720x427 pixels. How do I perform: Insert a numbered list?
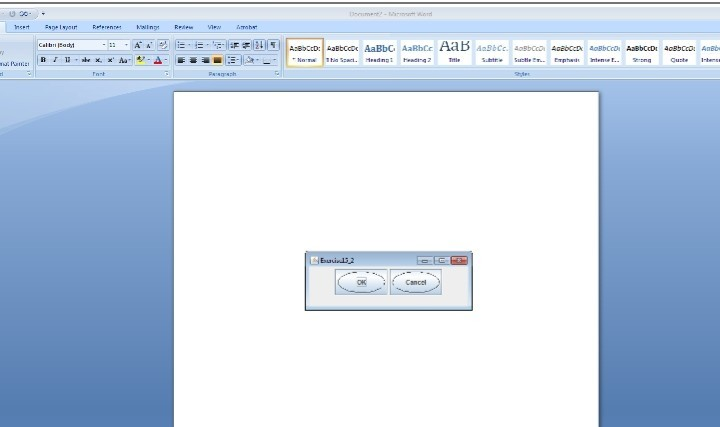pos(199,45)
